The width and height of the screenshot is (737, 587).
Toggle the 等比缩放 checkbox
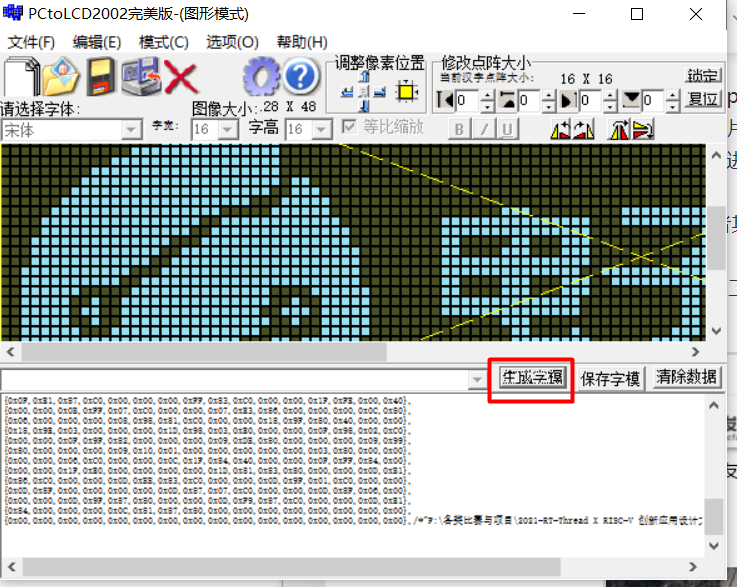348,126
